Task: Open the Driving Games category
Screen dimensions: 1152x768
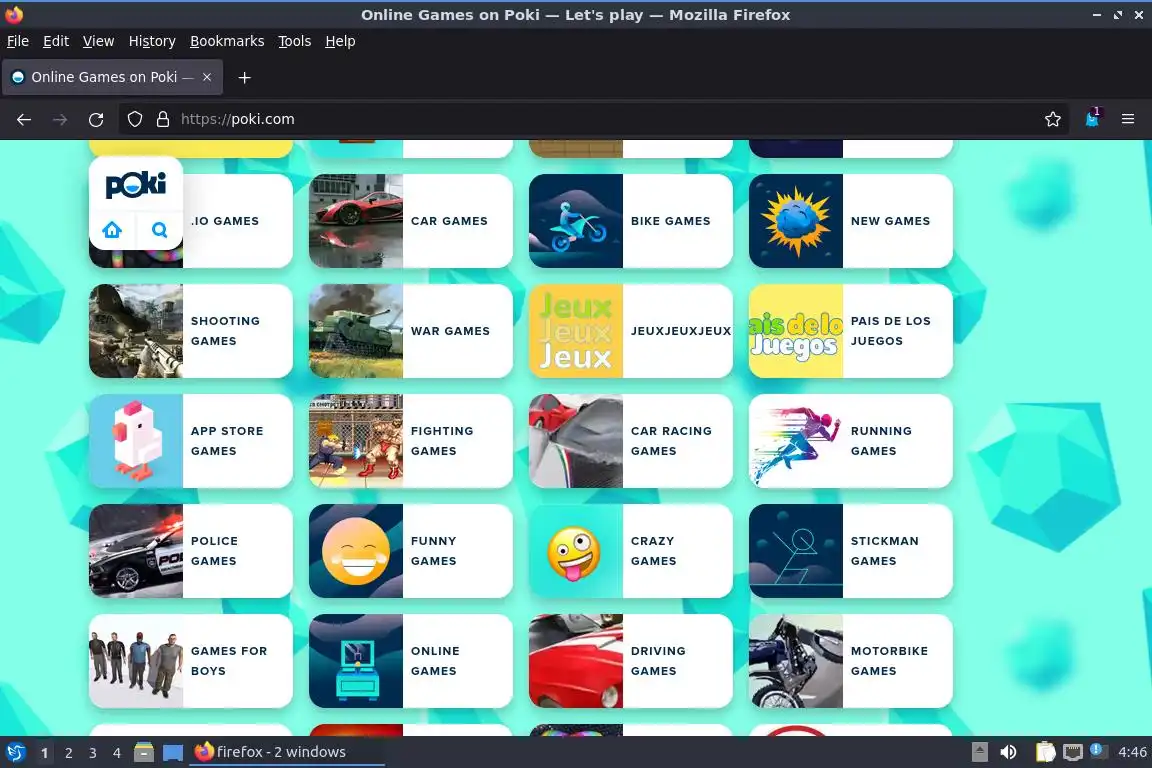Action: (x=630, y=661)
